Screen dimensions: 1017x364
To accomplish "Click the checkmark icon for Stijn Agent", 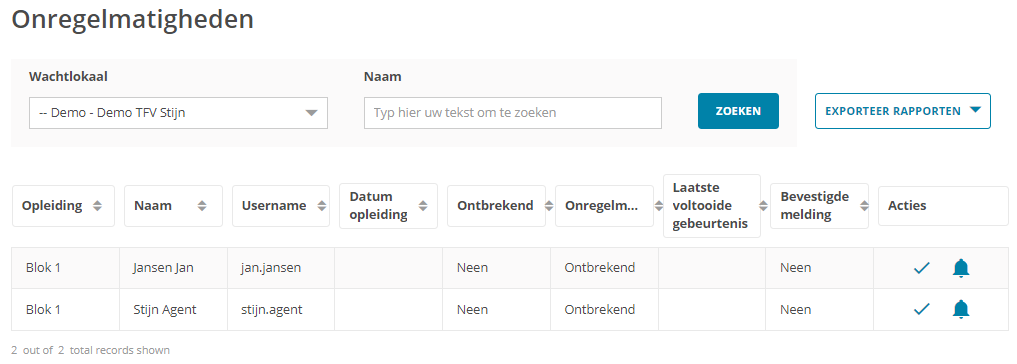I will 921,309.
